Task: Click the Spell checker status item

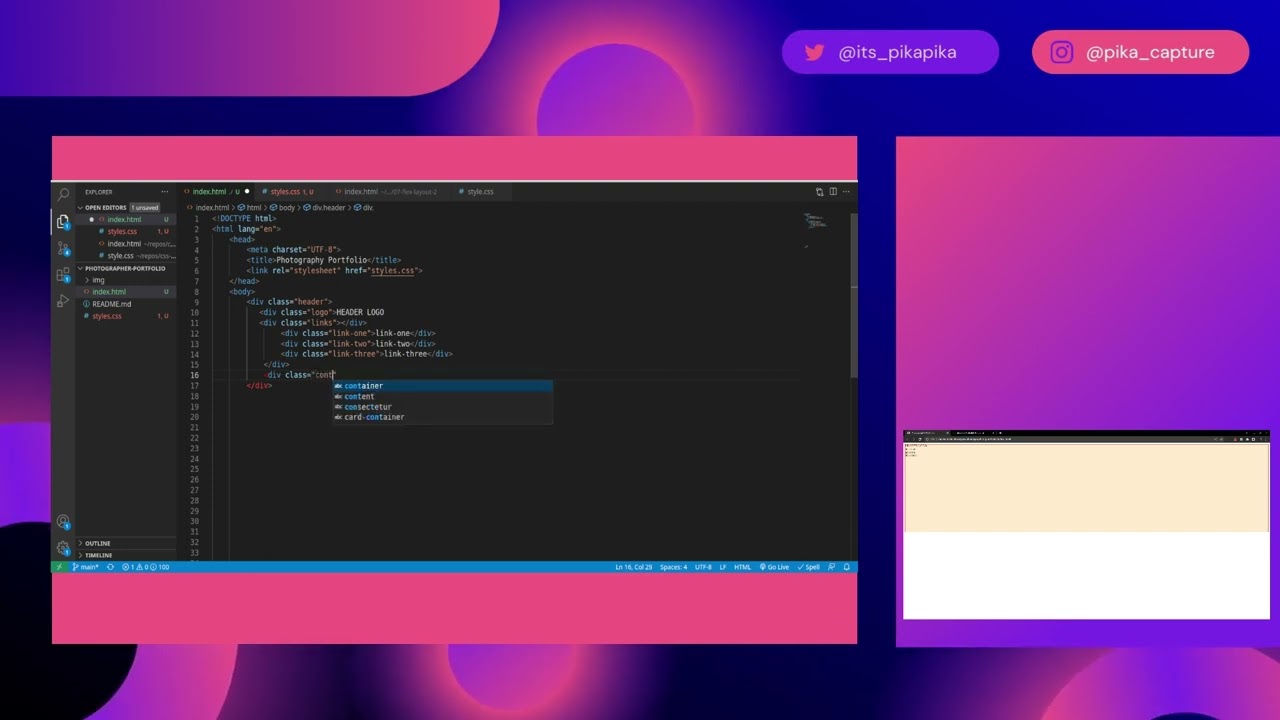Action: 809,567
